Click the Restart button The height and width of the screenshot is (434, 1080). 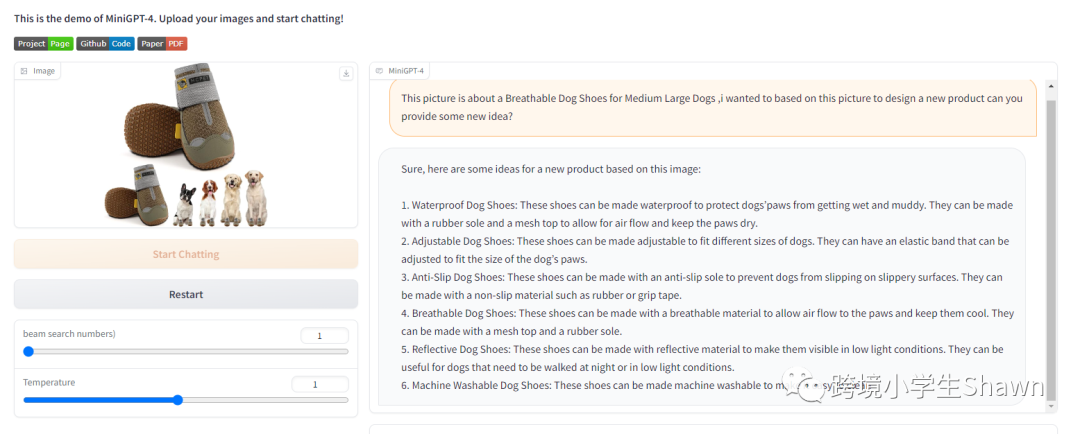coord(186,294)
